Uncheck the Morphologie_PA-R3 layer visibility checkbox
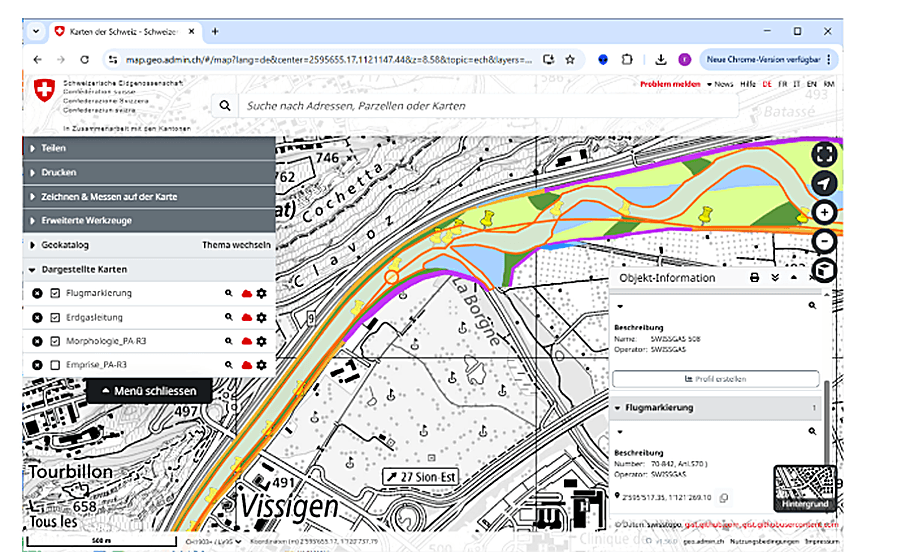897x552 pixels. pos(55,341)
